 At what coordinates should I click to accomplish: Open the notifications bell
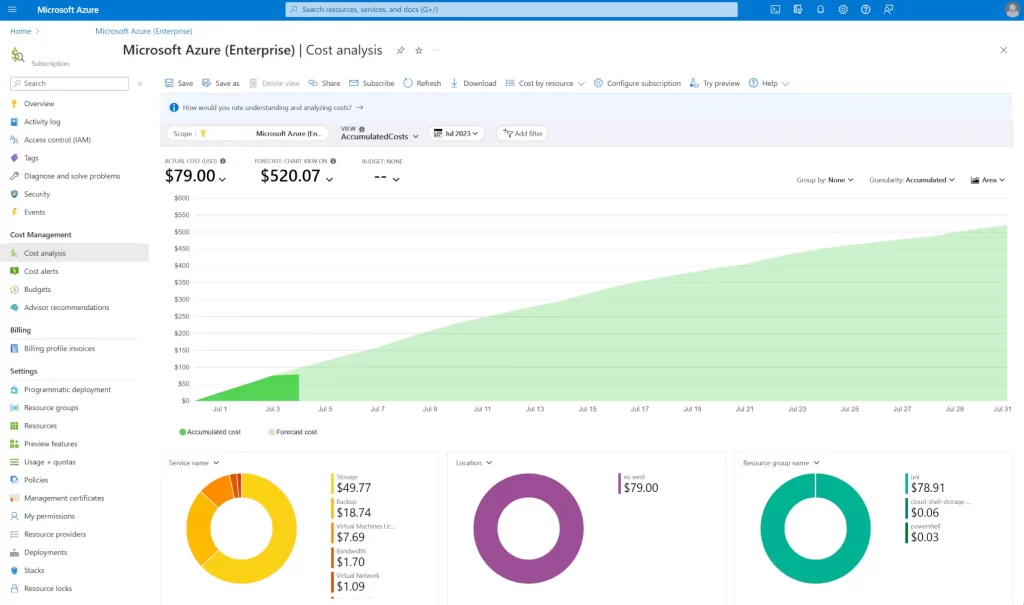(x=820, y=10)
